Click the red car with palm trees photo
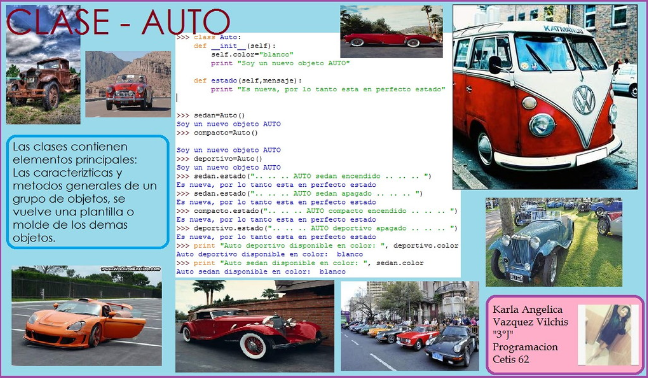Screen dimensions: 648x378 [x=391, y=31]
